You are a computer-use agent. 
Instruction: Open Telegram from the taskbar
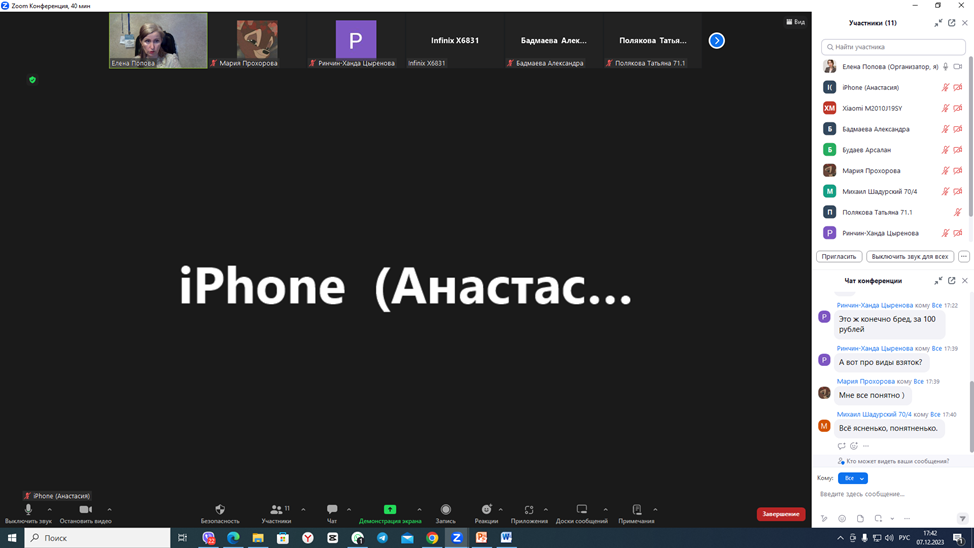[x=382, y=538]
